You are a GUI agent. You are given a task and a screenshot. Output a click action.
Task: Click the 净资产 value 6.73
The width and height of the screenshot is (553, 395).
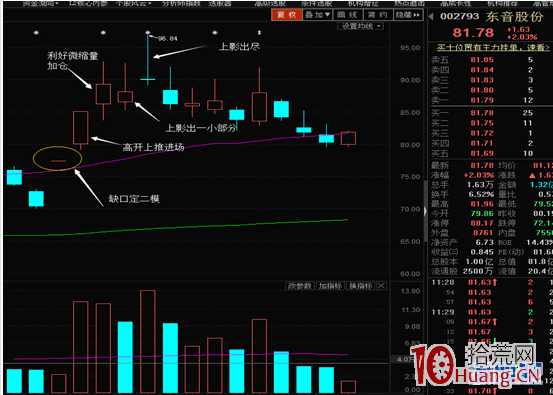pos(485,243)
